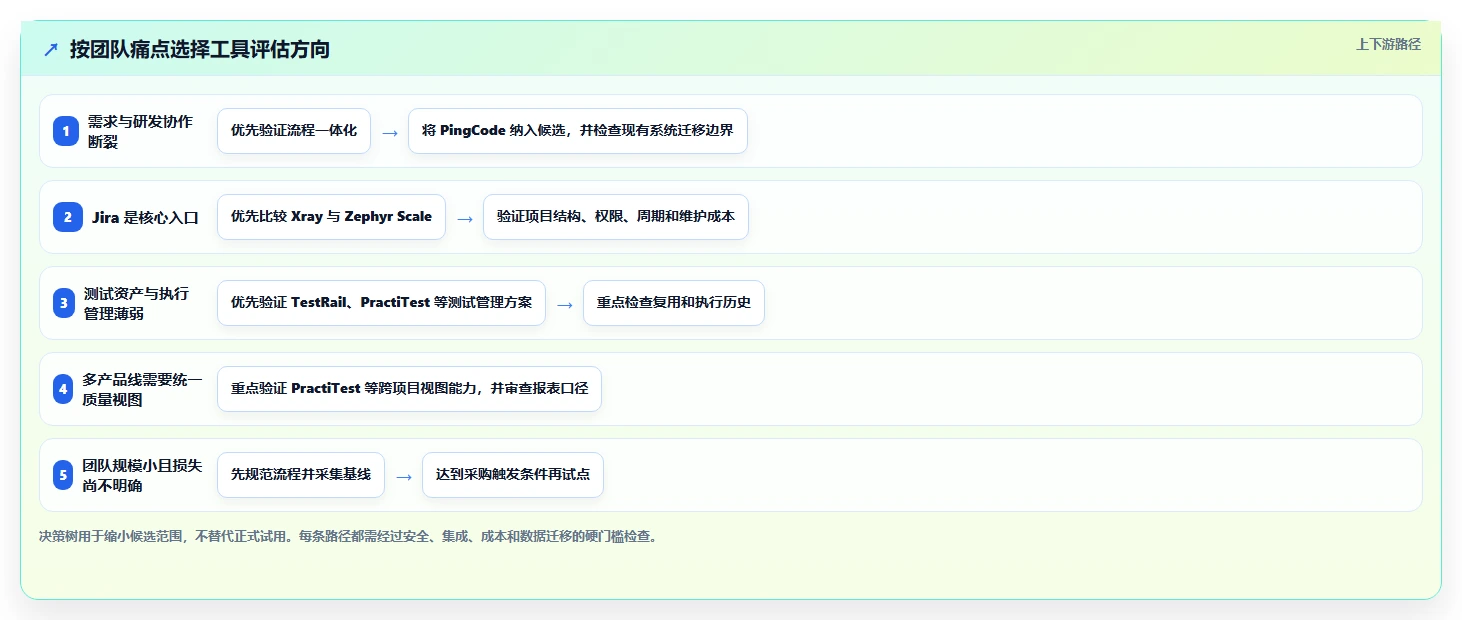Screen dimensions: 1462x620
Task: Click the 优先验证流程一体化 chip
Action: pos(294,131)
